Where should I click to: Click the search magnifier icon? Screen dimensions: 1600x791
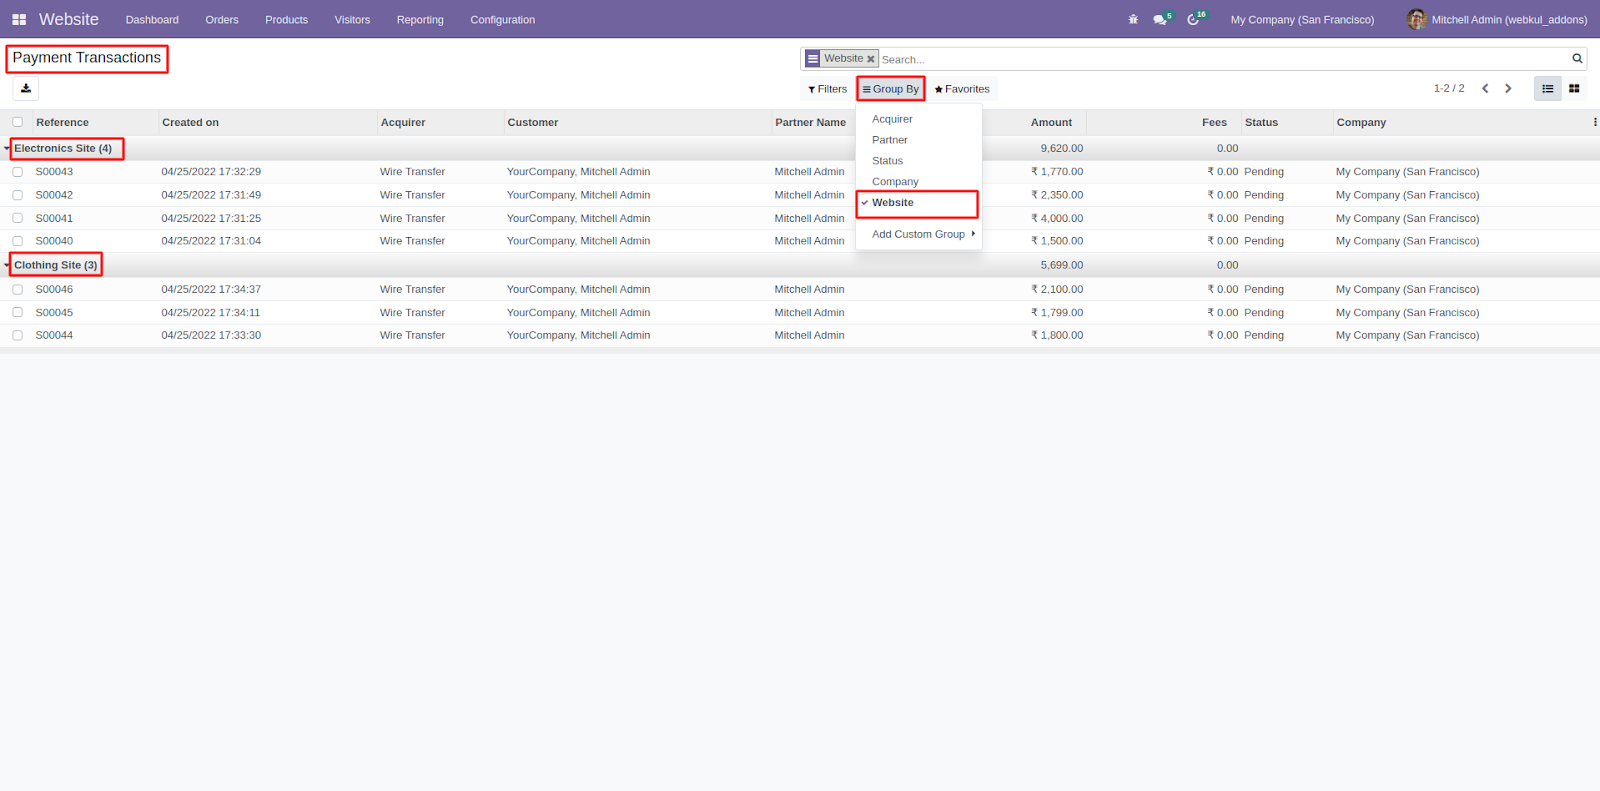coord(1577,59)
